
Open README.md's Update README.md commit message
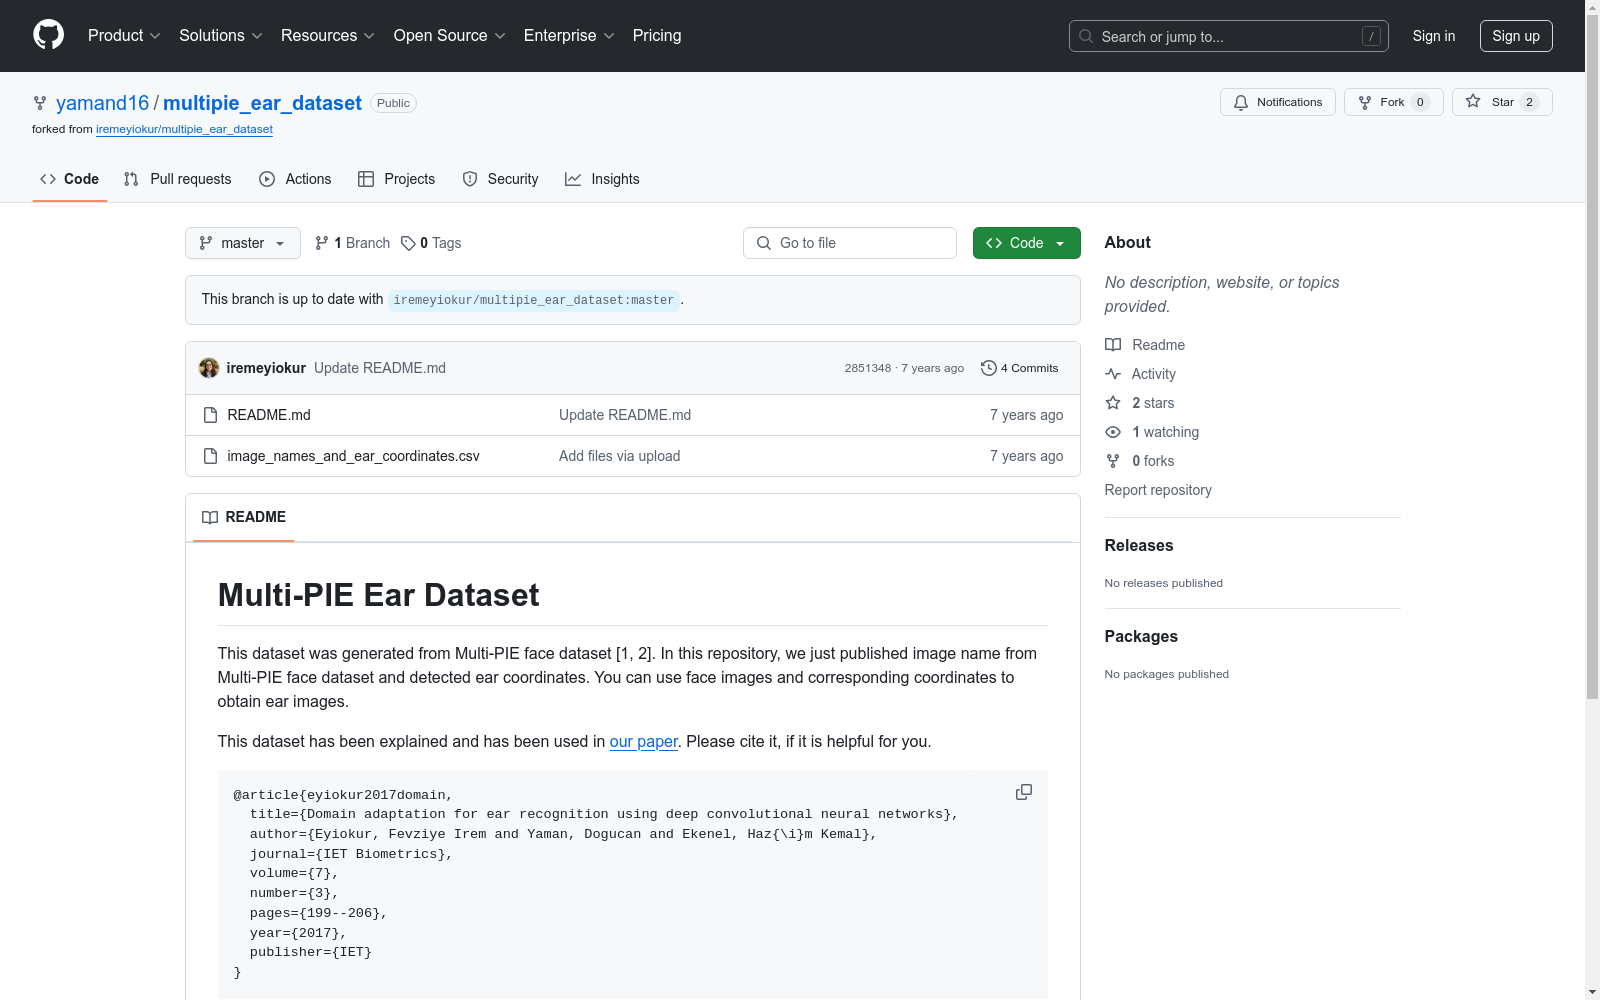coord(625,415)
